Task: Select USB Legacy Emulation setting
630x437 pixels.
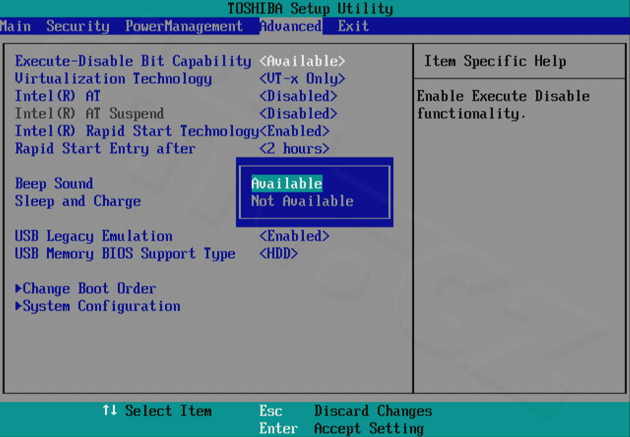Action: 94,236
